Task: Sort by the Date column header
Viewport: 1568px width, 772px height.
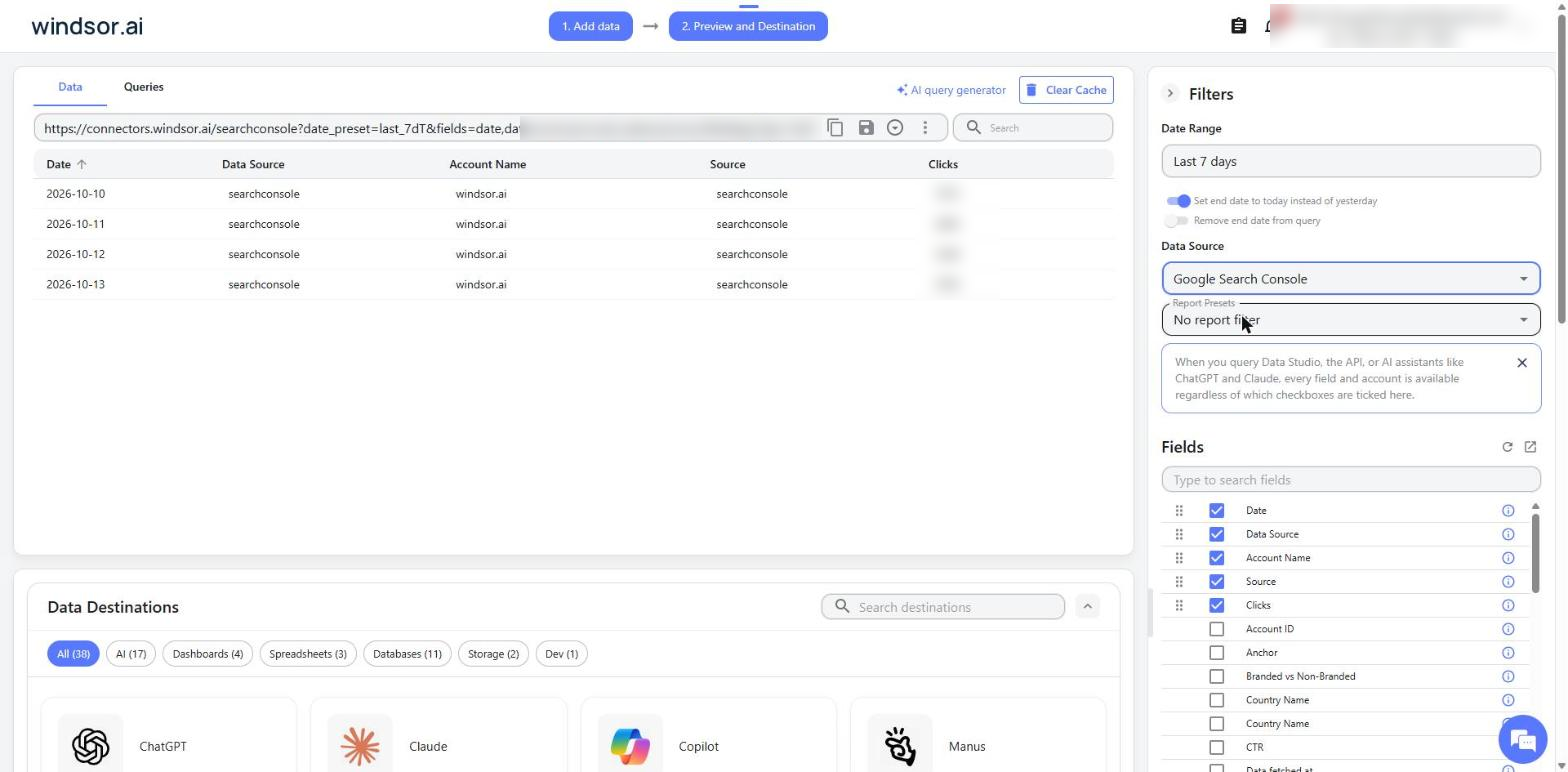Action: tap(66, 164)
